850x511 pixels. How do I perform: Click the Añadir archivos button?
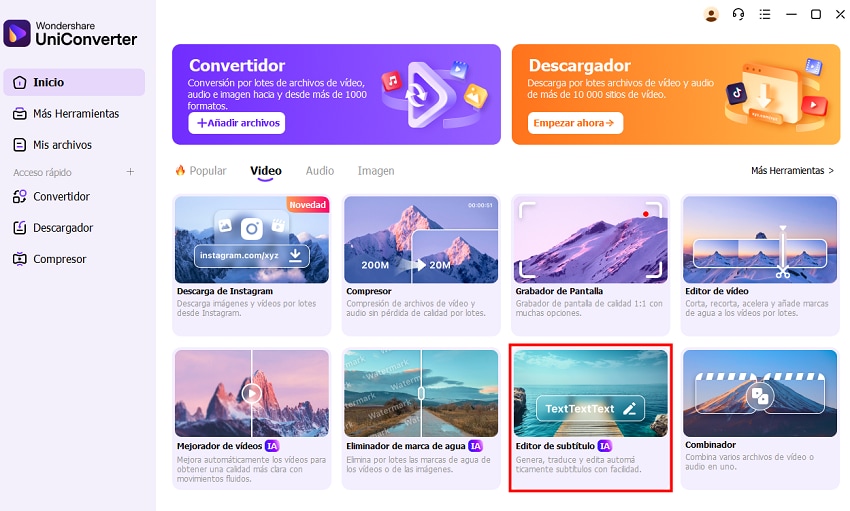[237, 123]
